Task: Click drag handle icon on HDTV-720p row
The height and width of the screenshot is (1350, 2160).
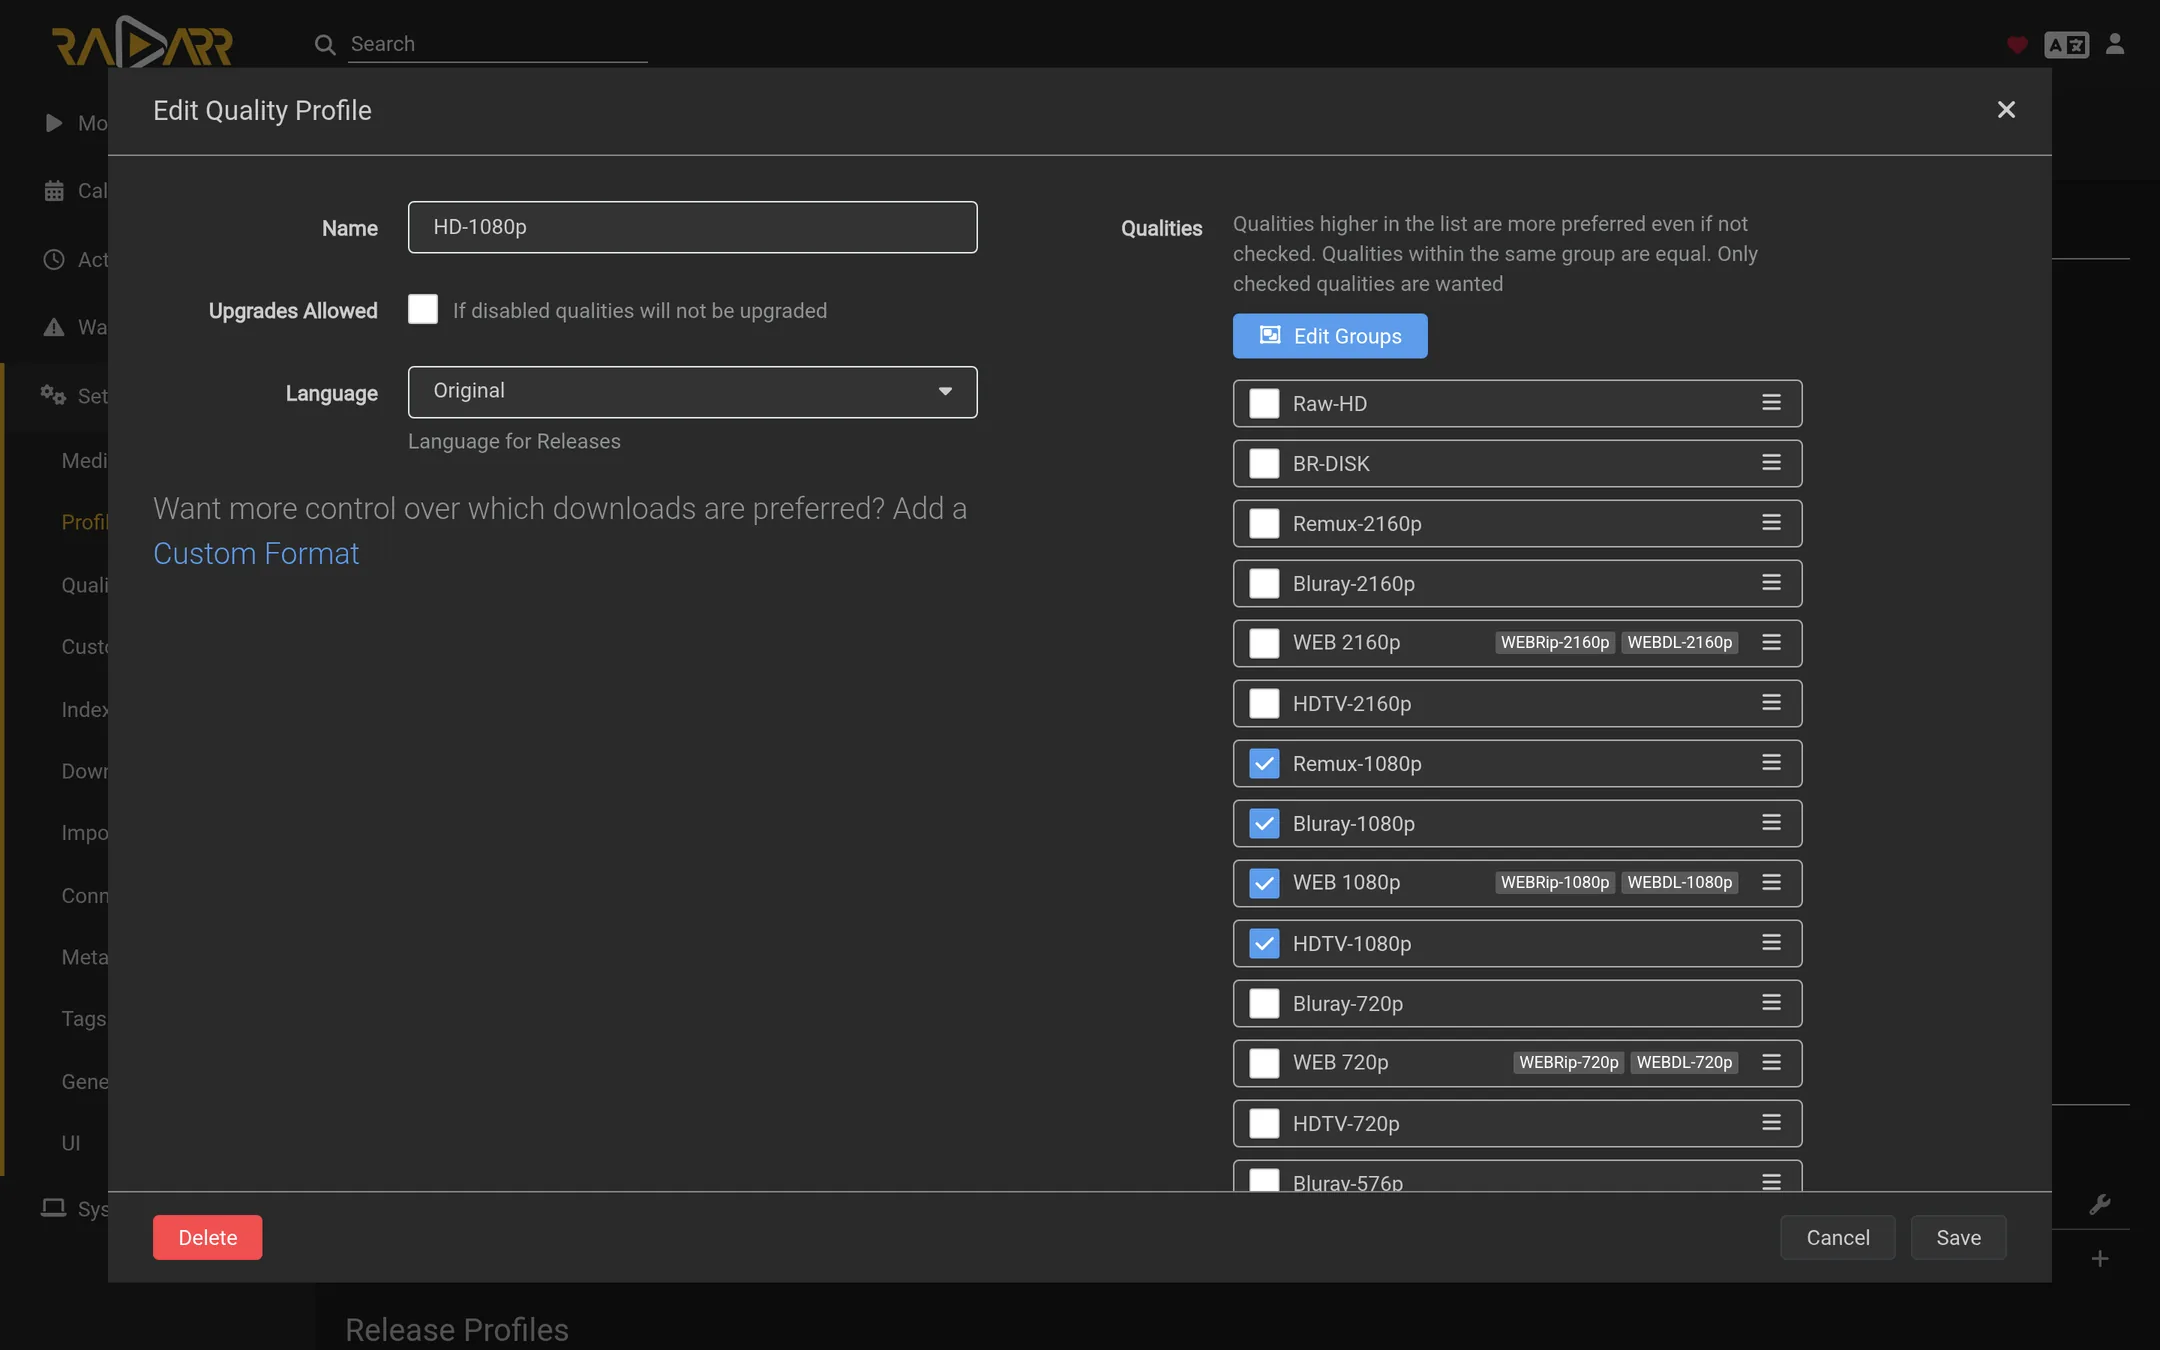Action: [1771, 1122]
